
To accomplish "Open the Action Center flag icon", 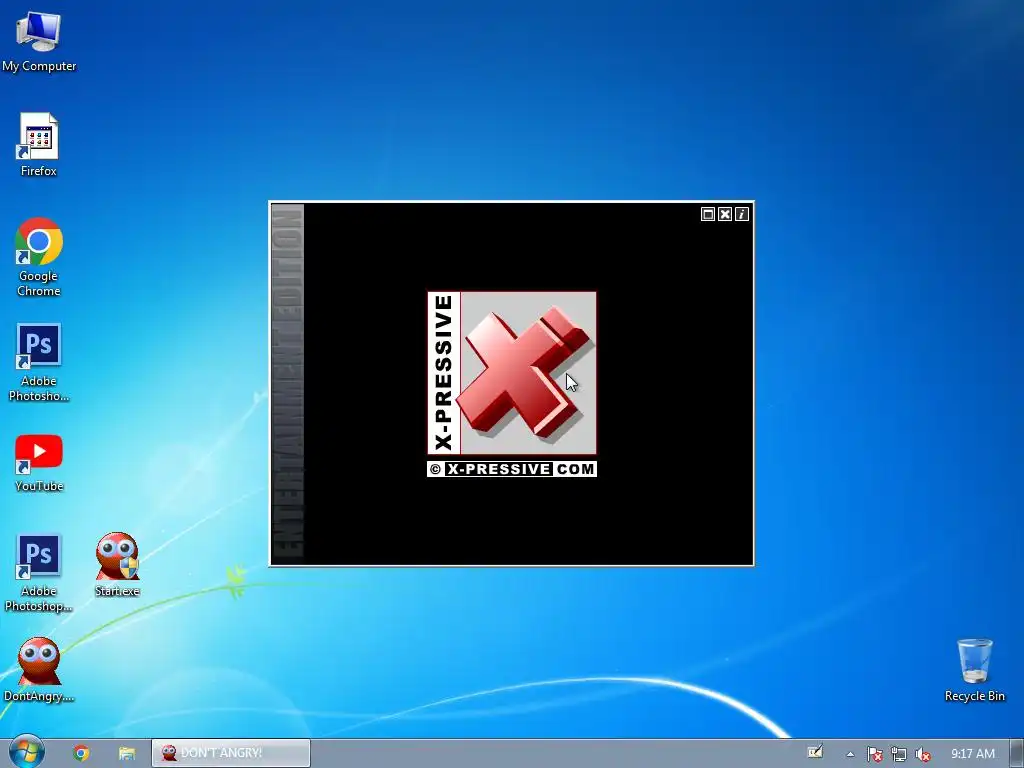I will point(874,754).
